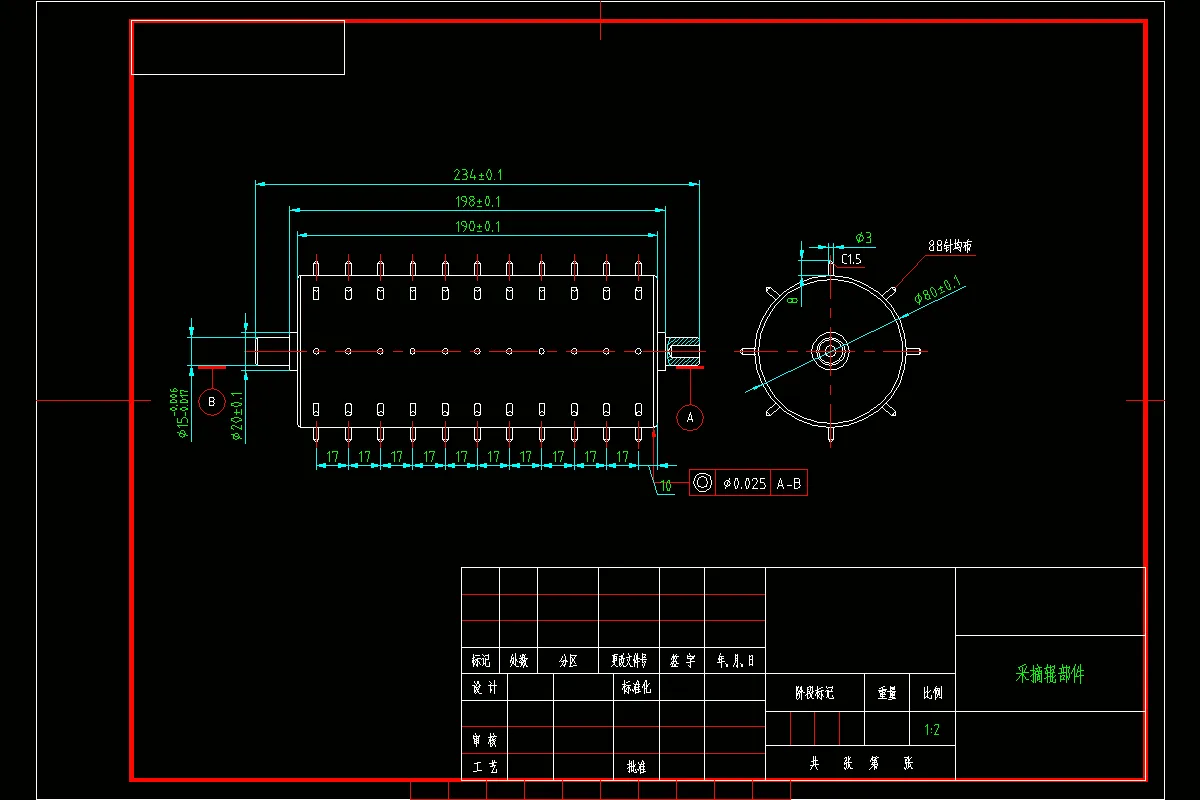Select the 共 张 第 张 sheet count row

coord(860,763)
